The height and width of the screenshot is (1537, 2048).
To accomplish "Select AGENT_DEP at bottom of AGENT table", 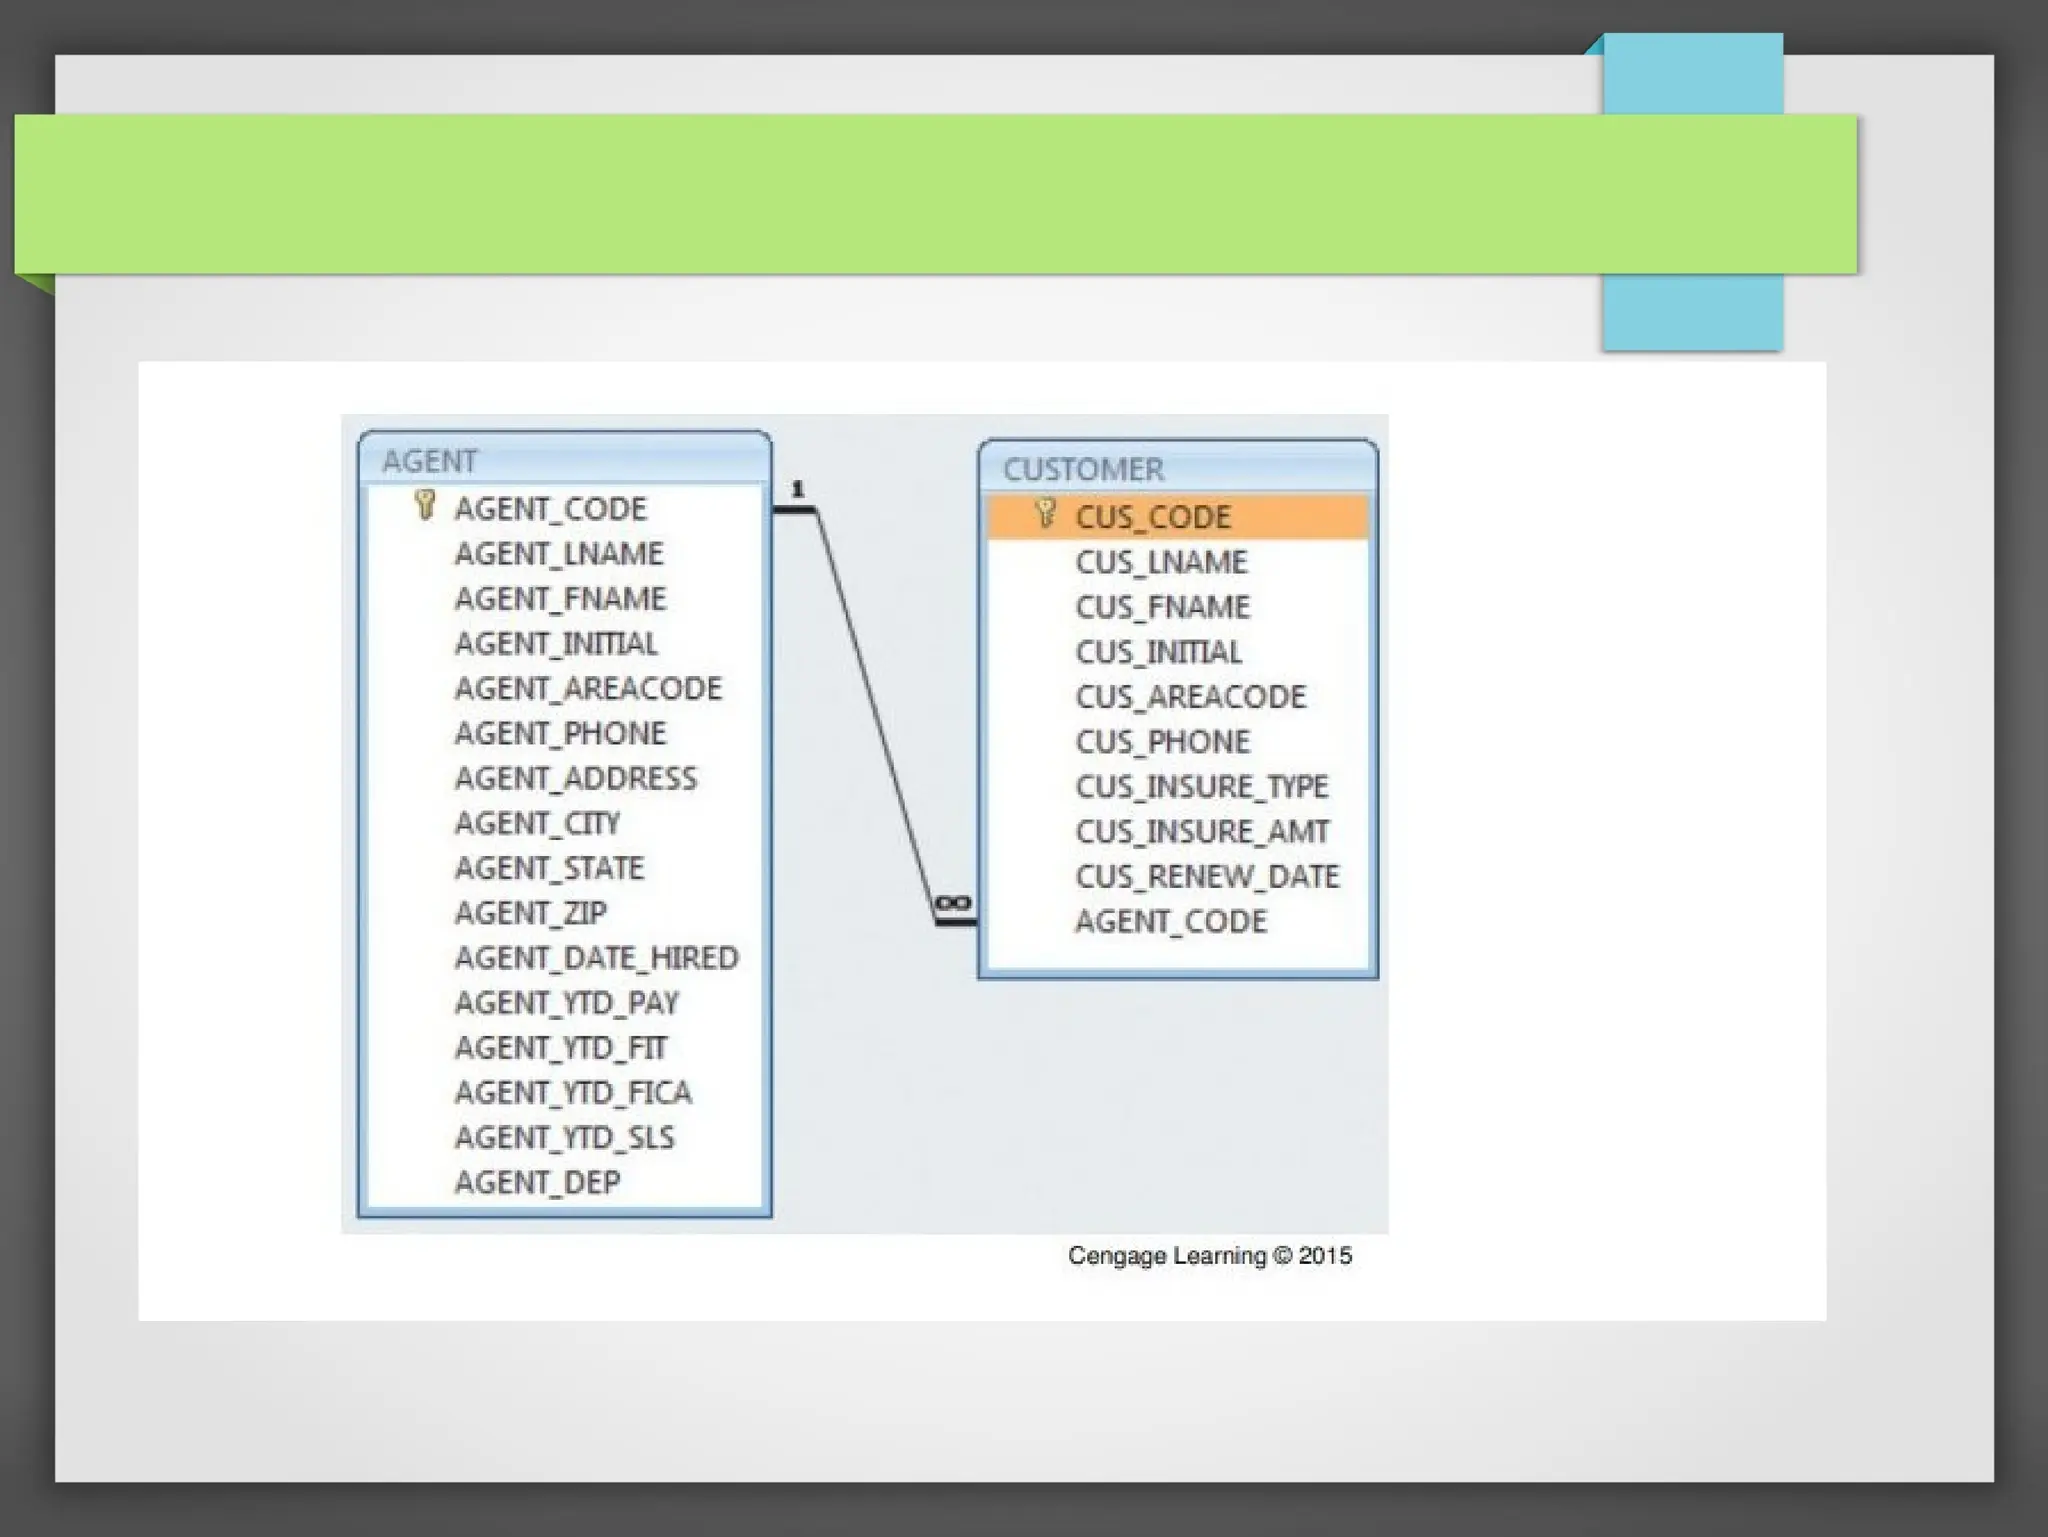I will (x=537, y=1182).
